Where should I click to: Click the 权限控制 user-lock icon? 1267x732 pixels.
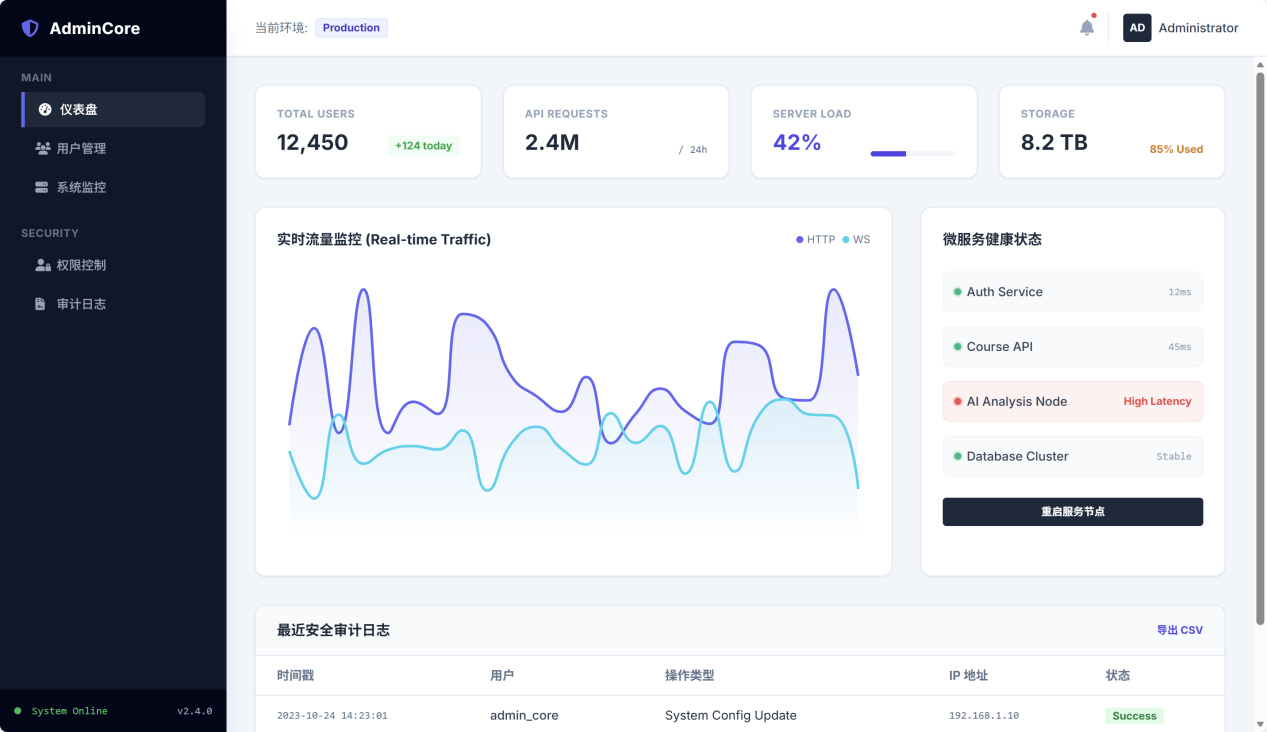(x=42, y=265)
